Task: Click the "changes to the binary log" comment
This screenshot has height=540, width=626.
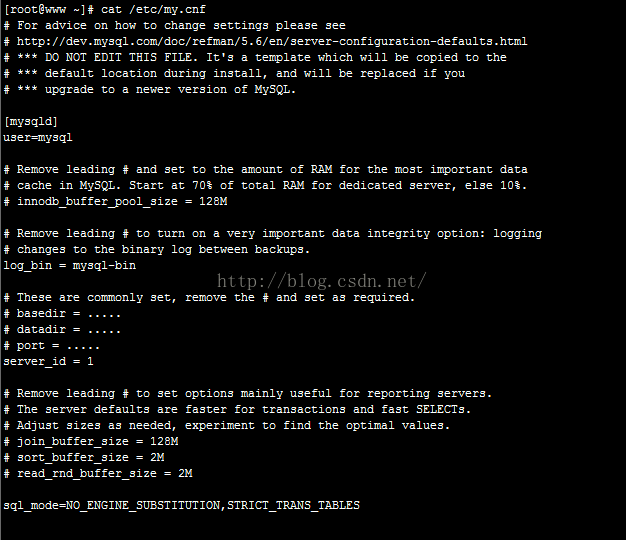Action: click(x=163, y=249)
